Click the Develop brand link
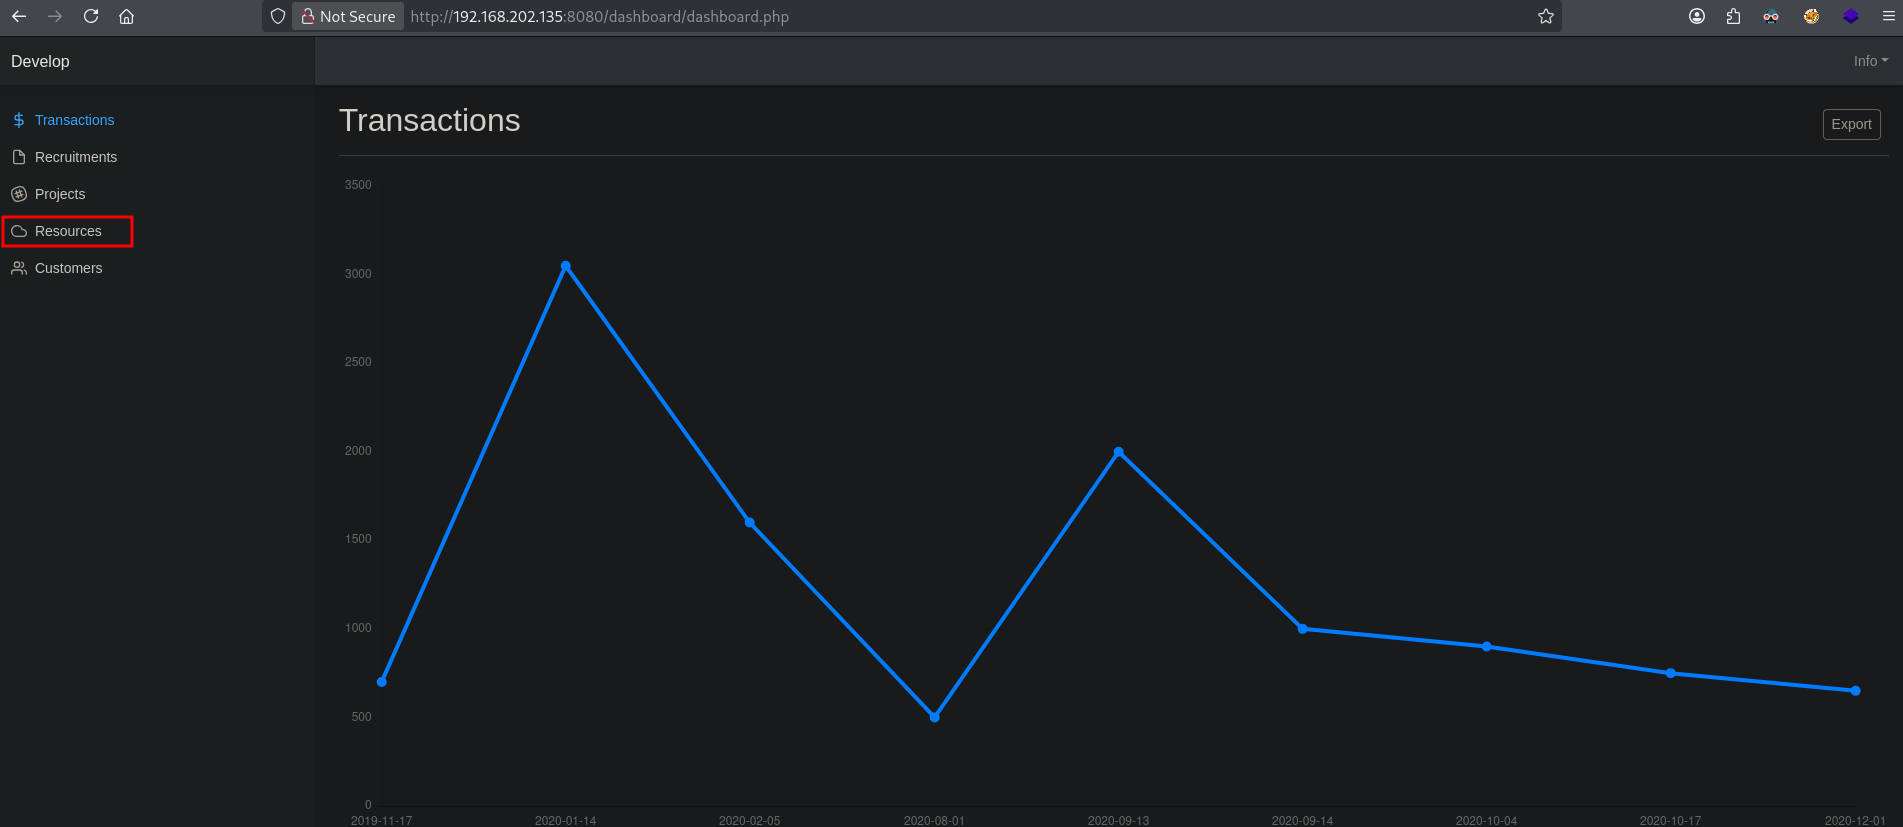Viewport: 1903px width, 827px height. click(x=40, y=61)
